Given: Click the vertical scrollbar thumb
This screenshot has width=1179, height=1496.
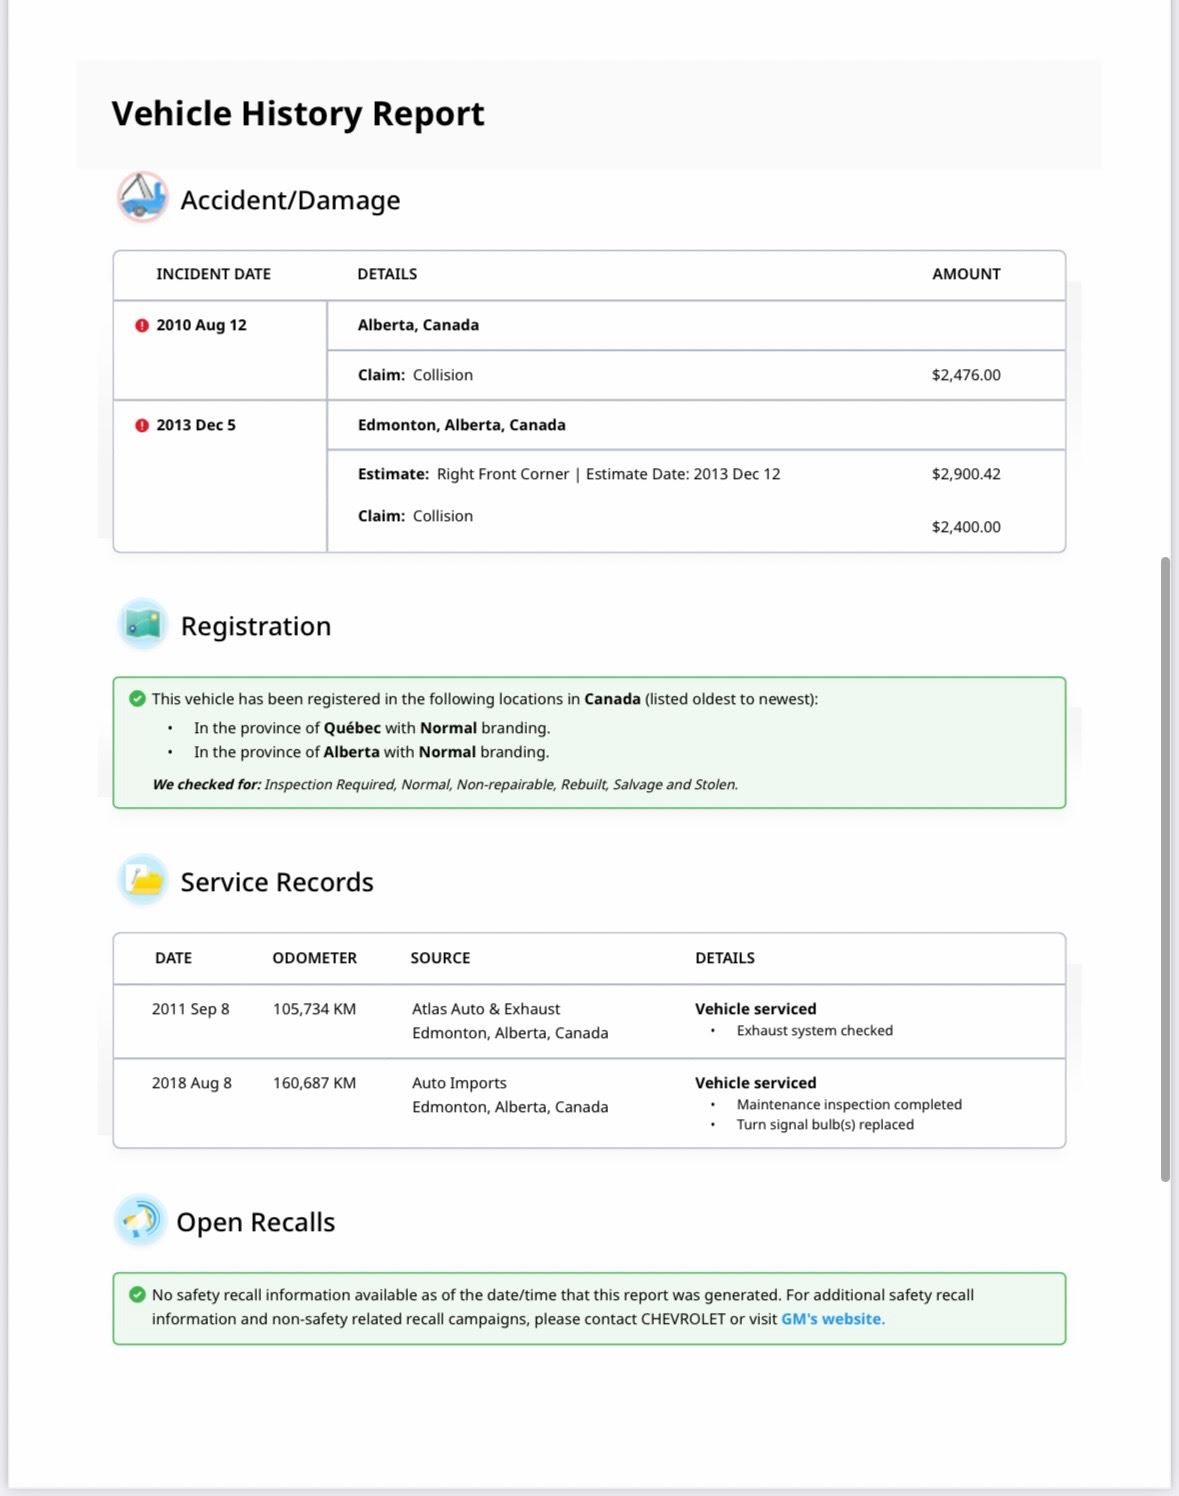Looking at the screenshot, I should click(x=1165, y=868).
